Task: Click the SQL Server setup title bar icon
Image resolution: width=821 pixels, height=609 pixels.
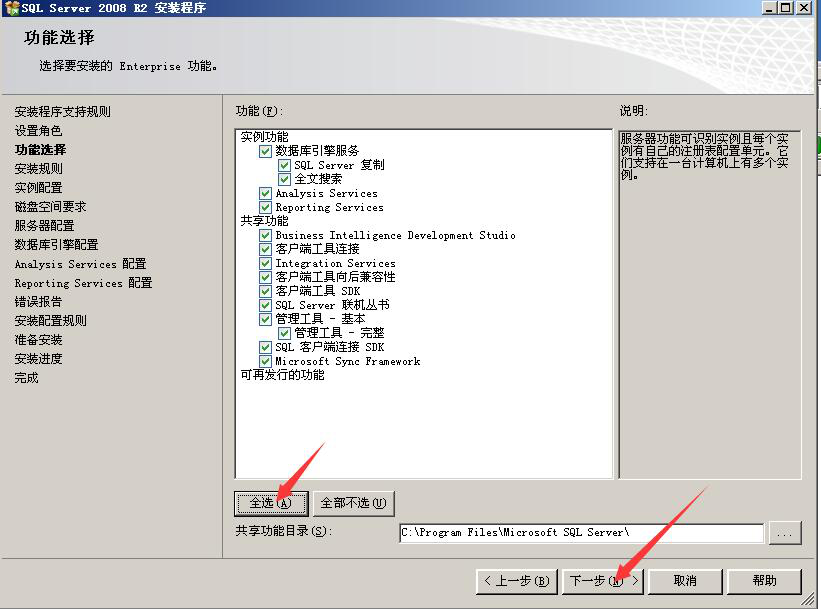Action: (x=12, y=8)
